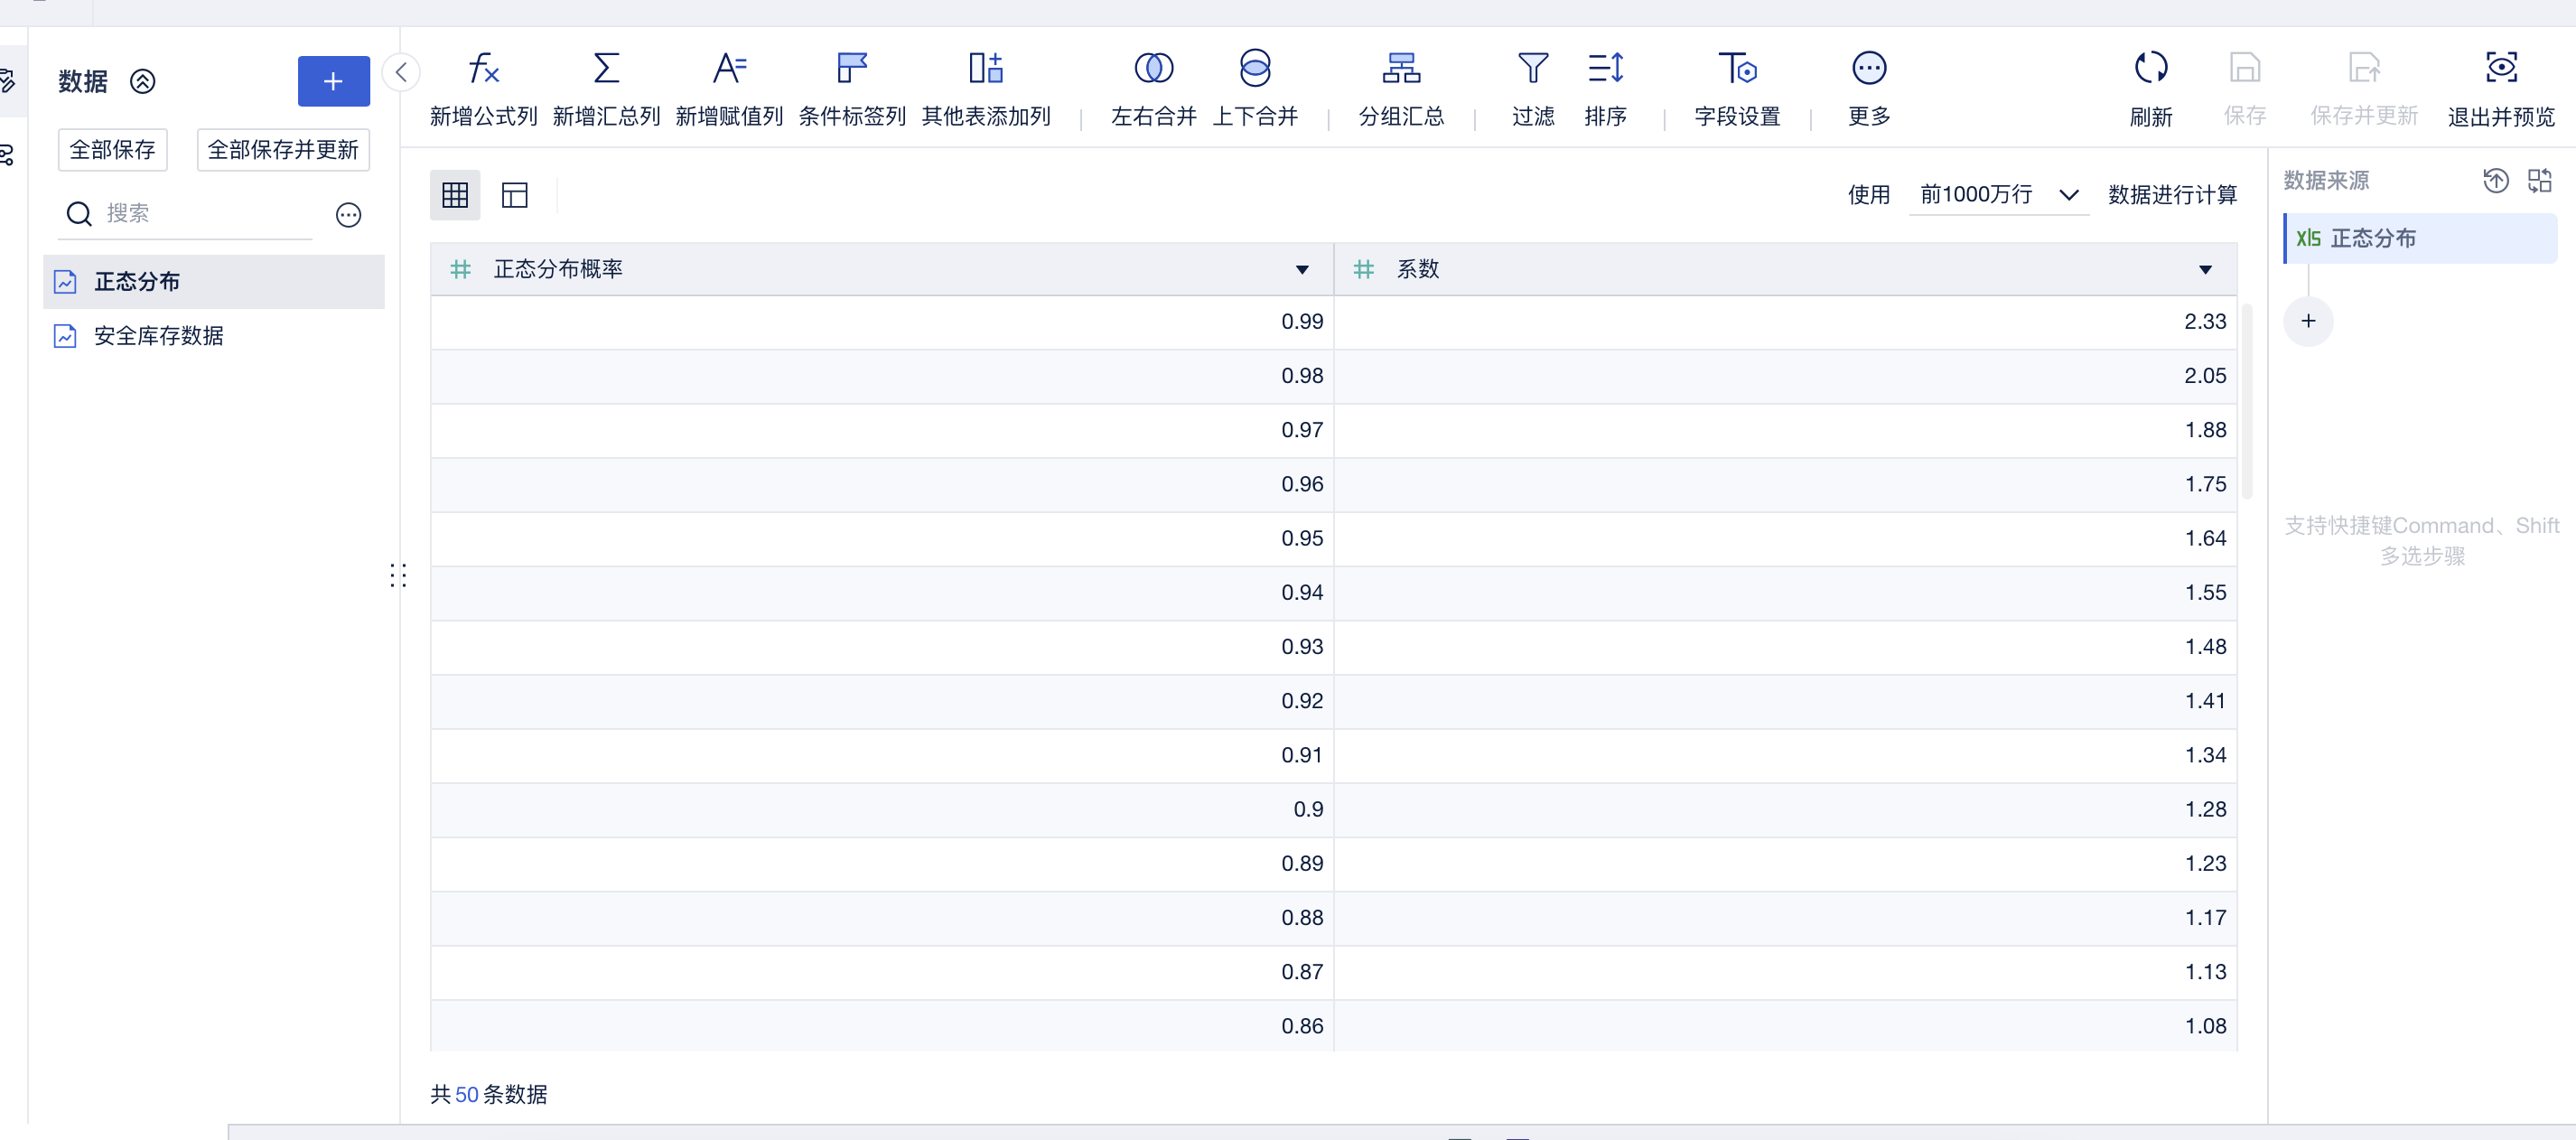Screen dimensions: 2576x1140
Task: Open the 过滤 filter funnel icon
Action: (x=1532, y=69)
